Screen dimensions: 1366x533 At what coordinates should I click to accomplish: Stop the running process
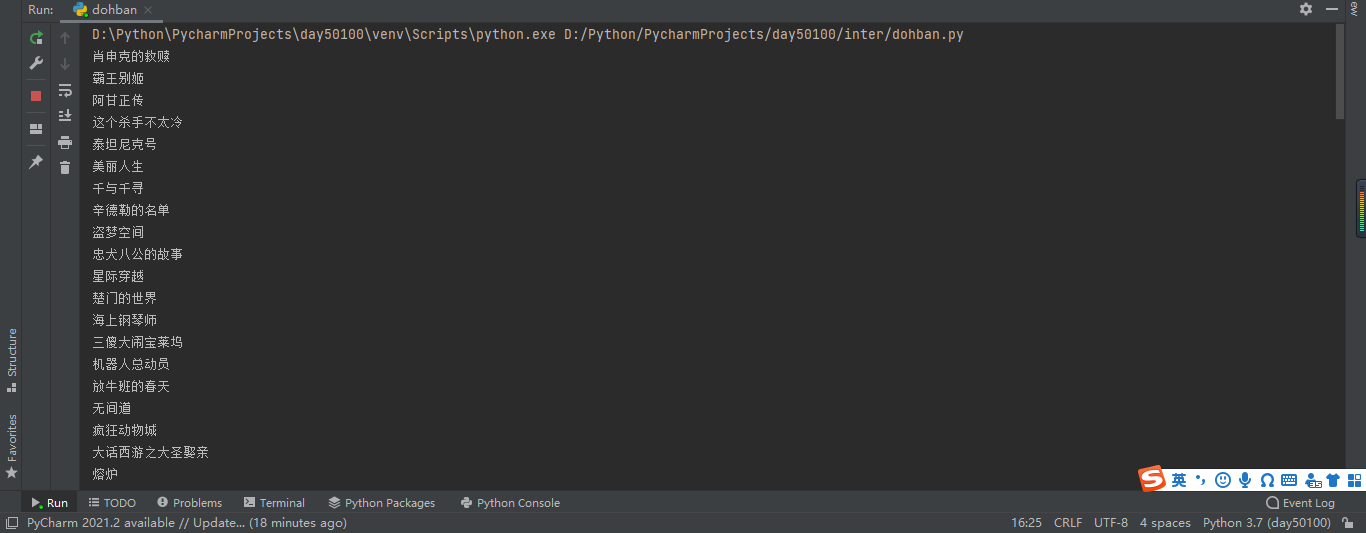(36, 96)
